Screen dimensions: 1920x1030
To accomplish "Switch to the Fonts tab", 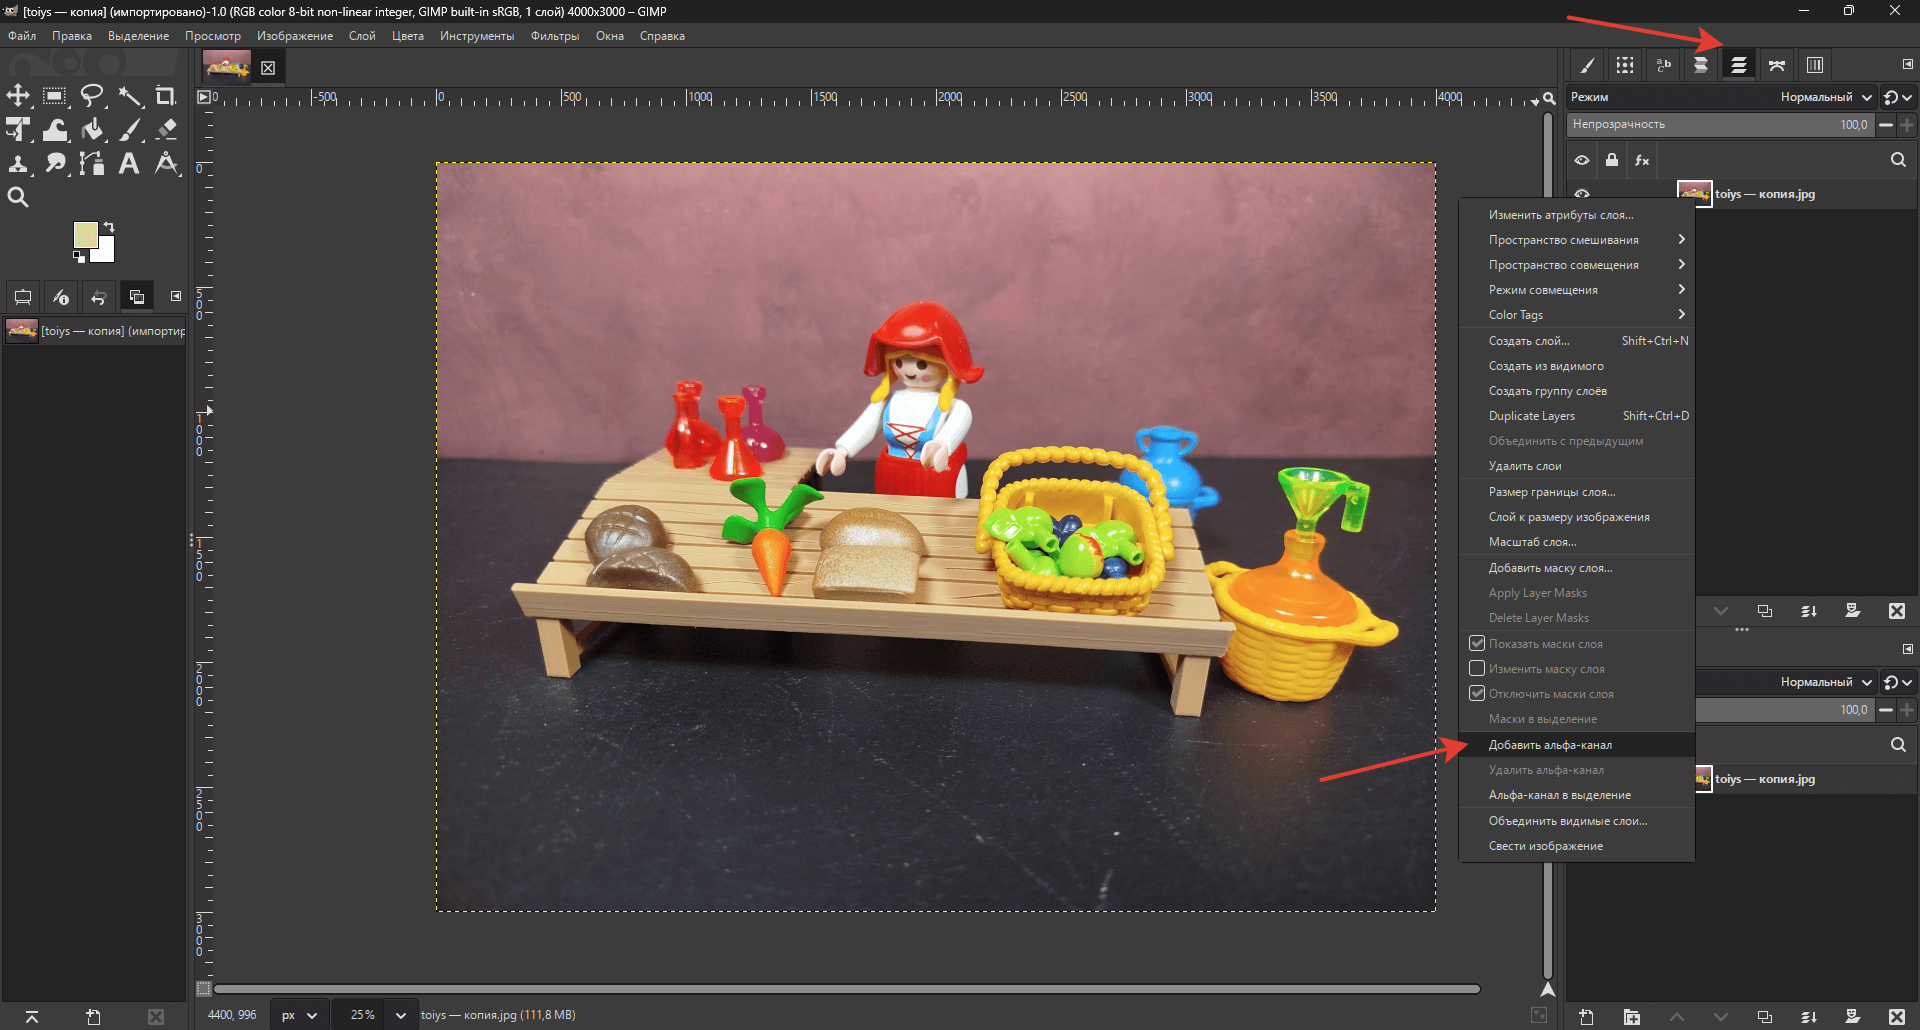I will point(1663,65).
